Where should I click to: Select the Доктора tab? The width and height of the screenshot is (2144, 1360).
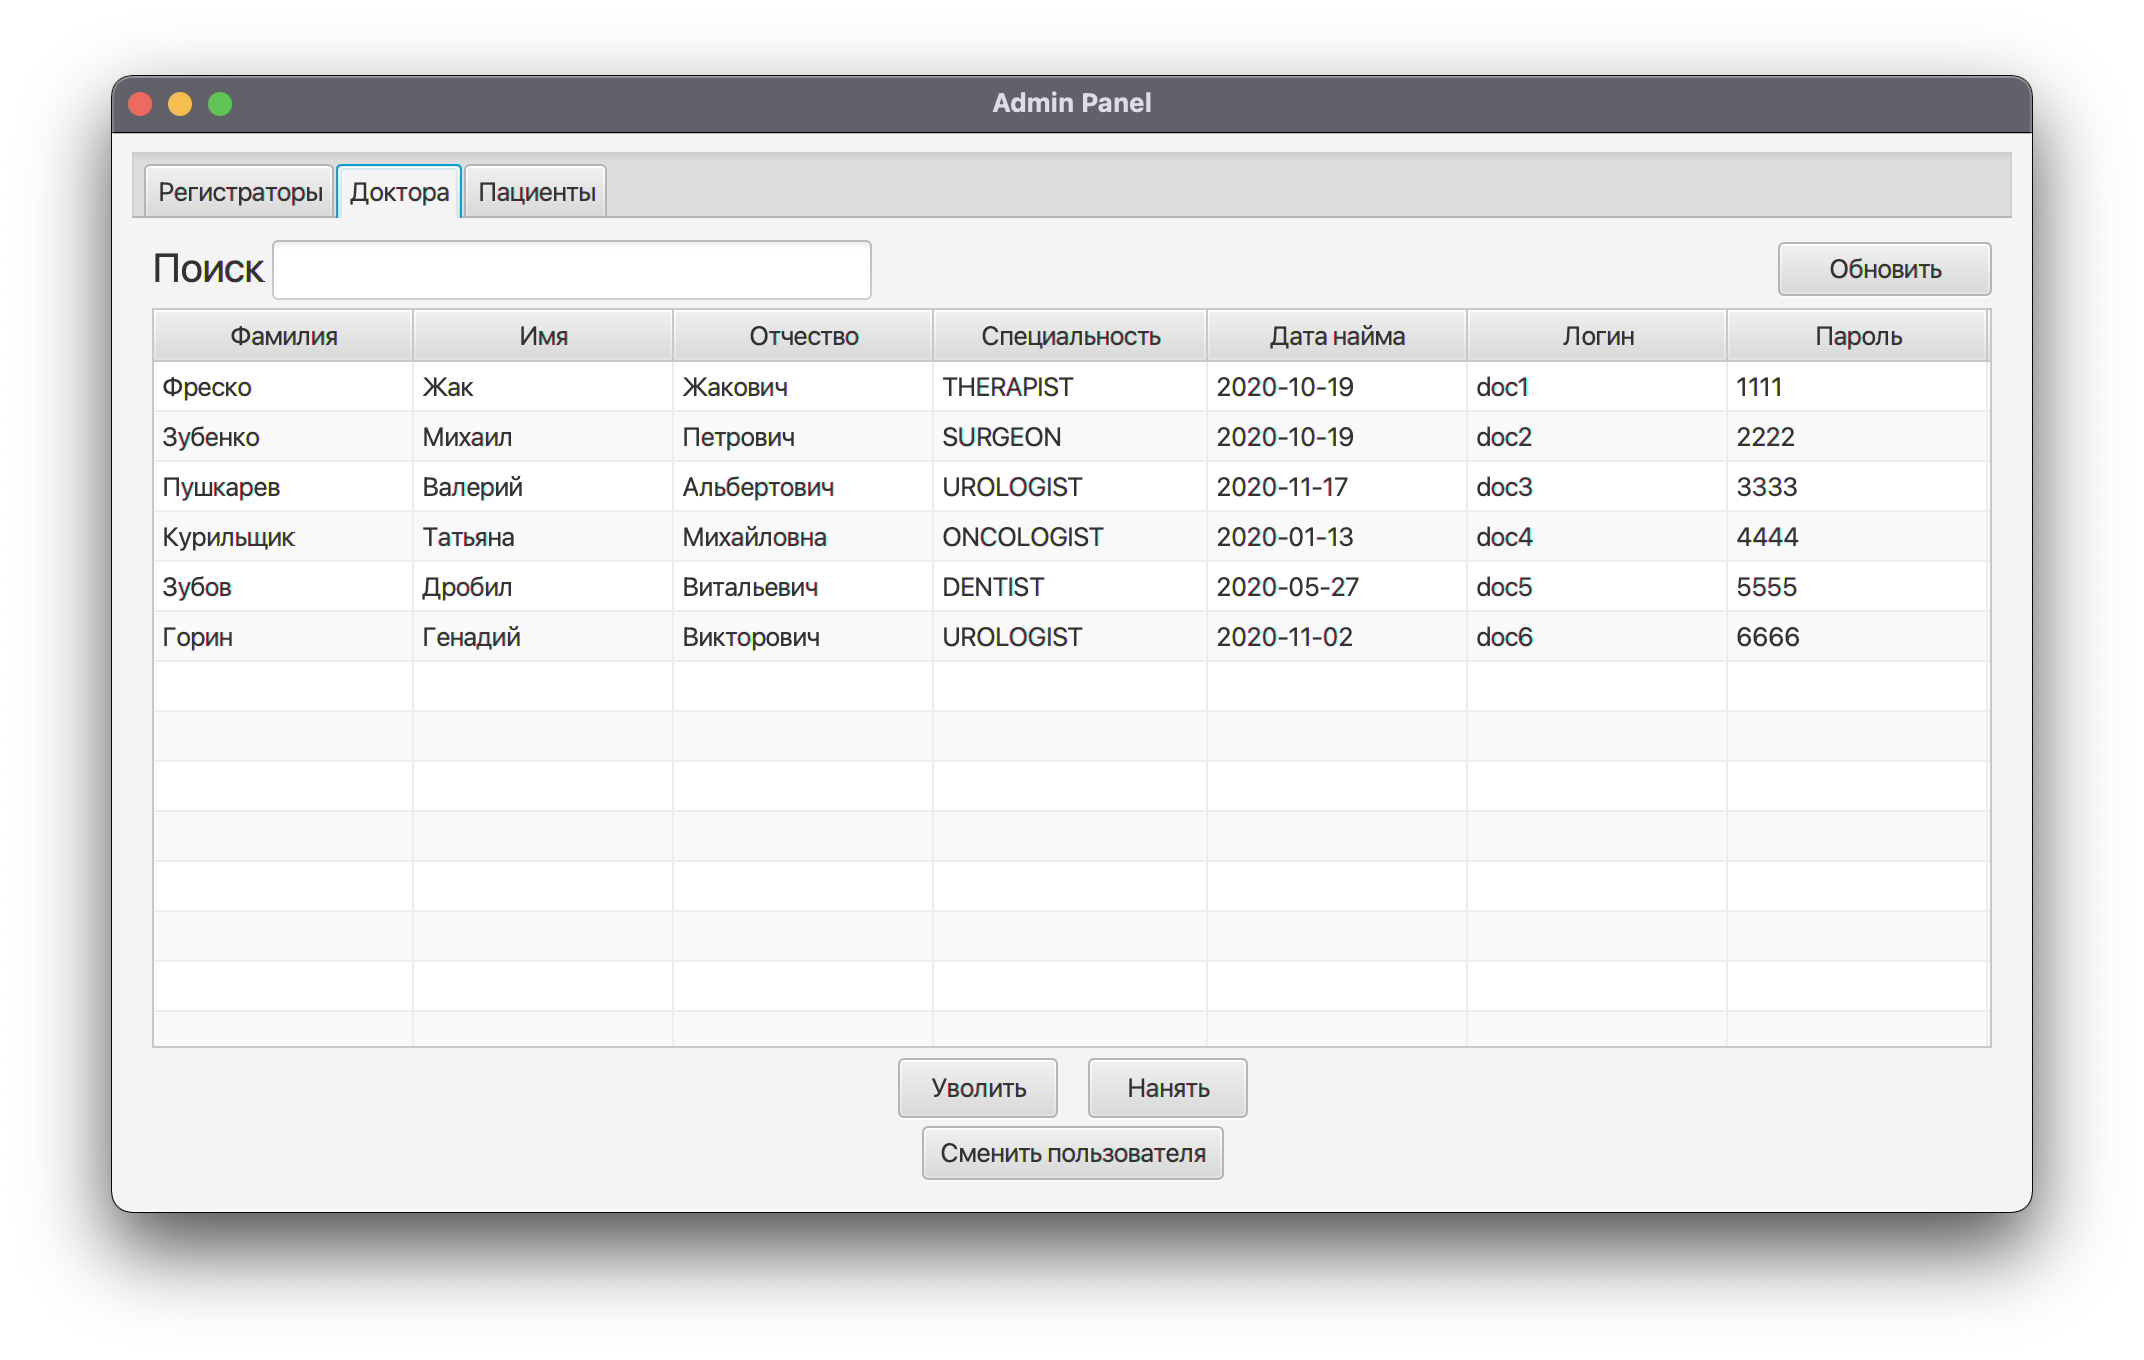(x=399, y=192)
